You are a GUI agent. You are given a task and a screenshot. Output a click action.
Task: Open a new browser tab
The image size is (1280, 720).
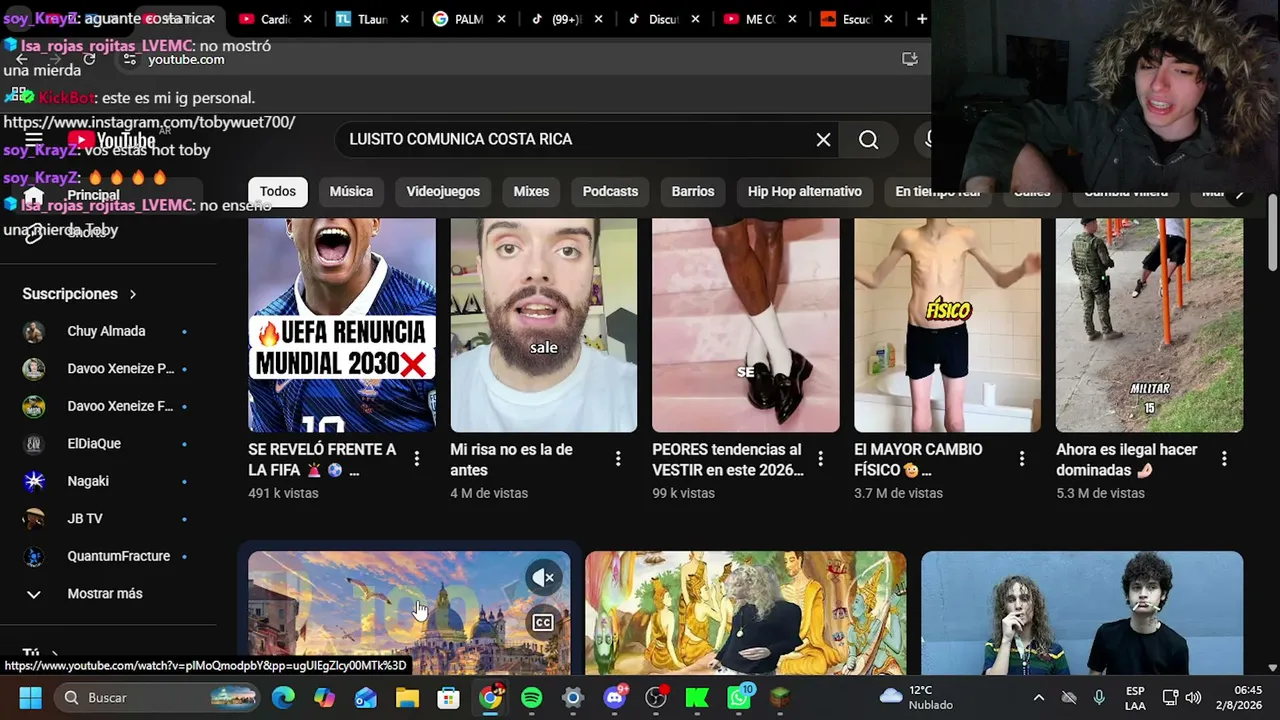point(922,19)
